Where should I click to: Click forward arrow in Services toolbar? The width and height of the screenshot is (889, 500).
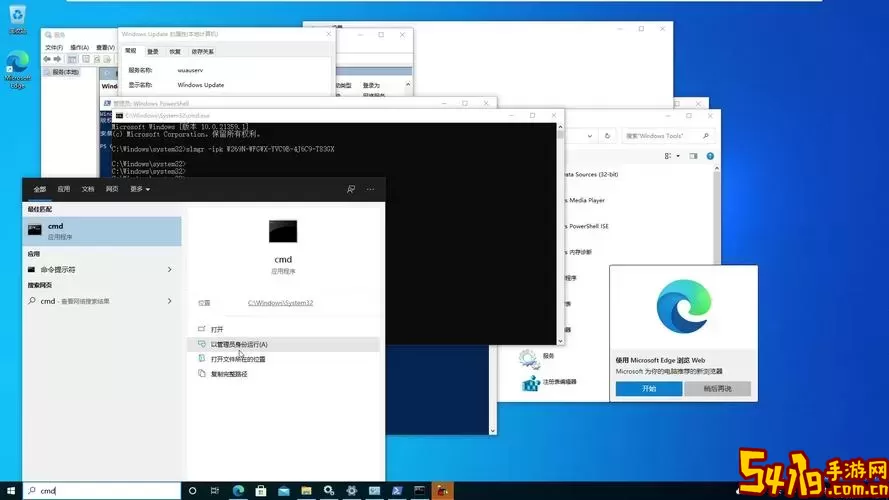(57, 59)
